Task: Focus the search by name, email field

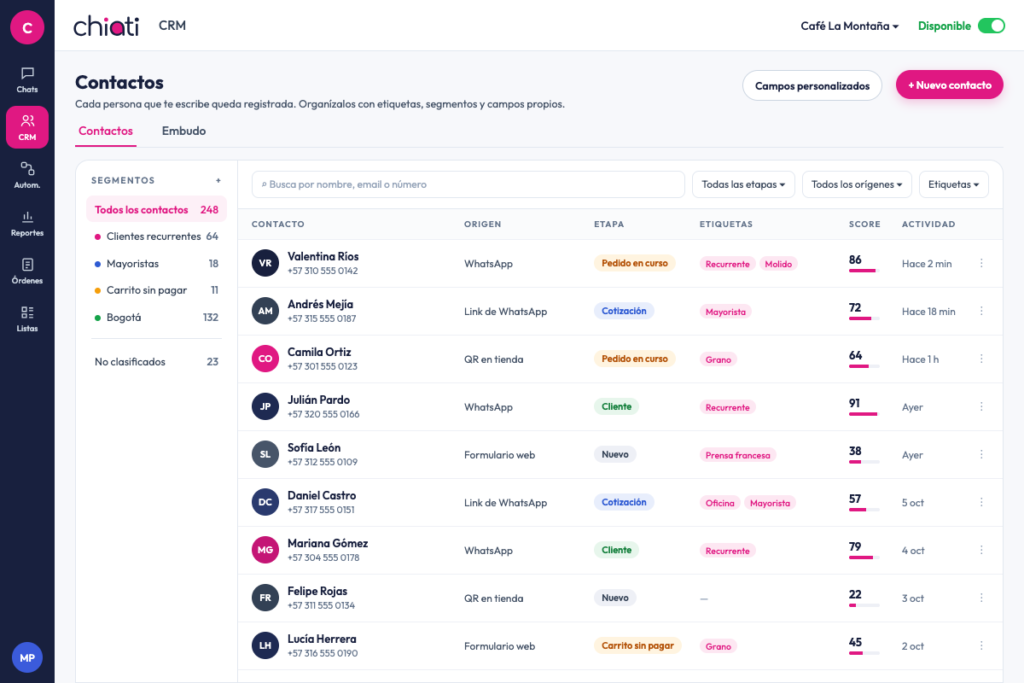Action: (468, 184)
